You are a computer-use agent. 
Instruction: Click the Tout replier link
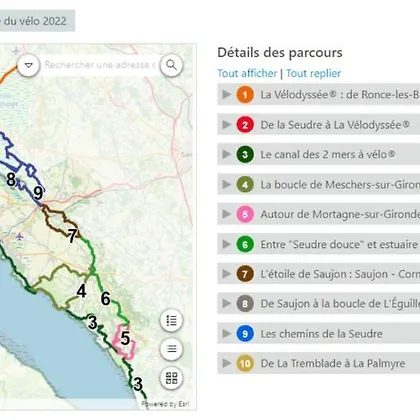tap(313, 73)
